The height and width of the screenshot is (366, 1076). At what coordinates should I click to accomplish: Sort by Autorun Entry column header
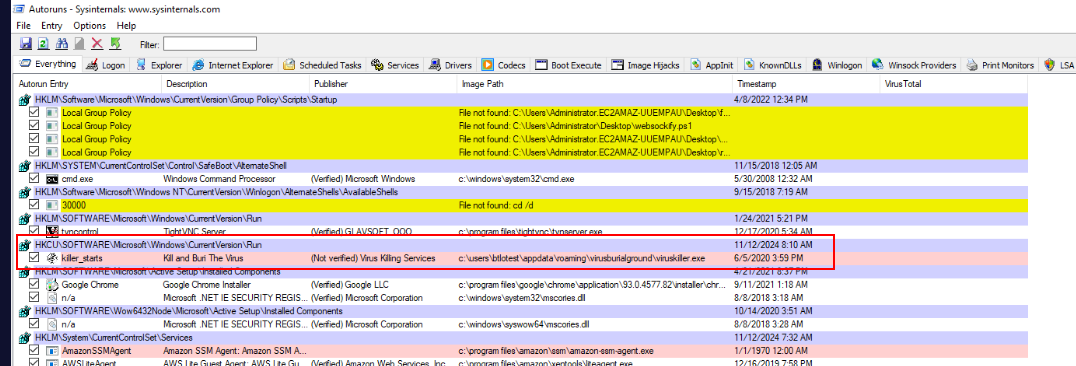[x=88, y=84]
